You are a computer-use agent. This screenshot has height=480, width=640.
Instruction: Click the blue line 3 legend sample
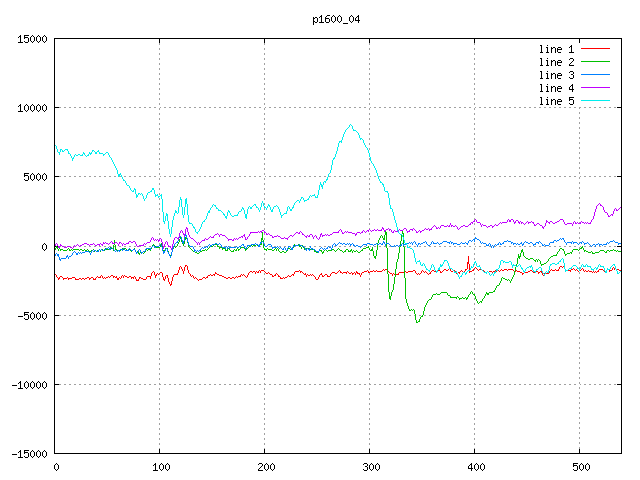tap(595, 75)
